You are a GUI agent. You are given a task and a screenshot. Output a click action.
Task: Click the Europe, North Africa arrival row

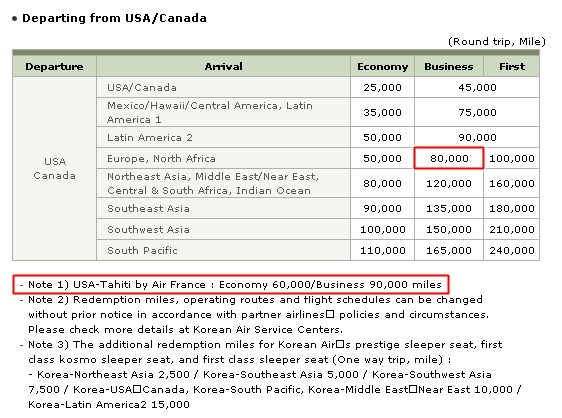pos(223,158)
